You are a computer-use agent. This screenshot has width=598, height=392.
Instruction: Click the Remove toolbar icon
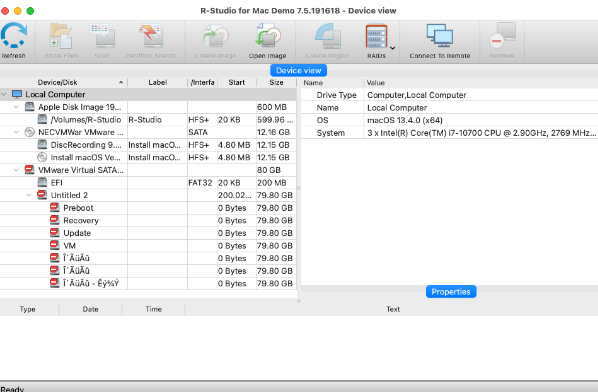502,36
